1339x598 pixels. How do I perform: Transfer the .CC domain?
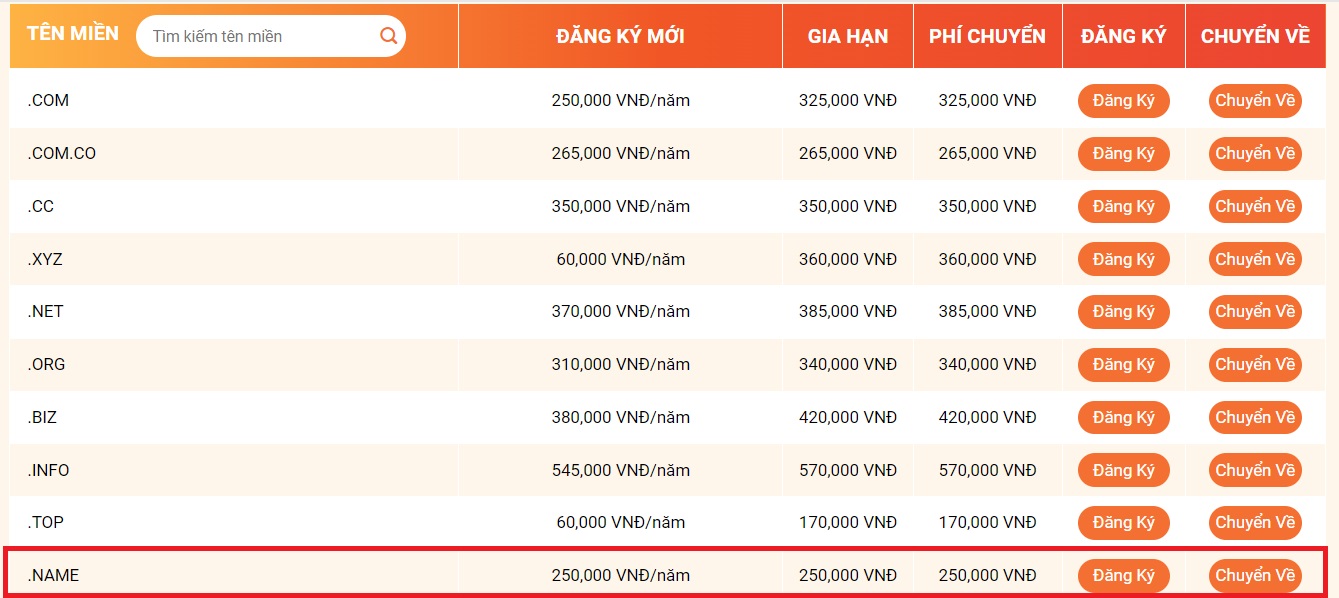pyautogui.click(x=1255, y=207)
